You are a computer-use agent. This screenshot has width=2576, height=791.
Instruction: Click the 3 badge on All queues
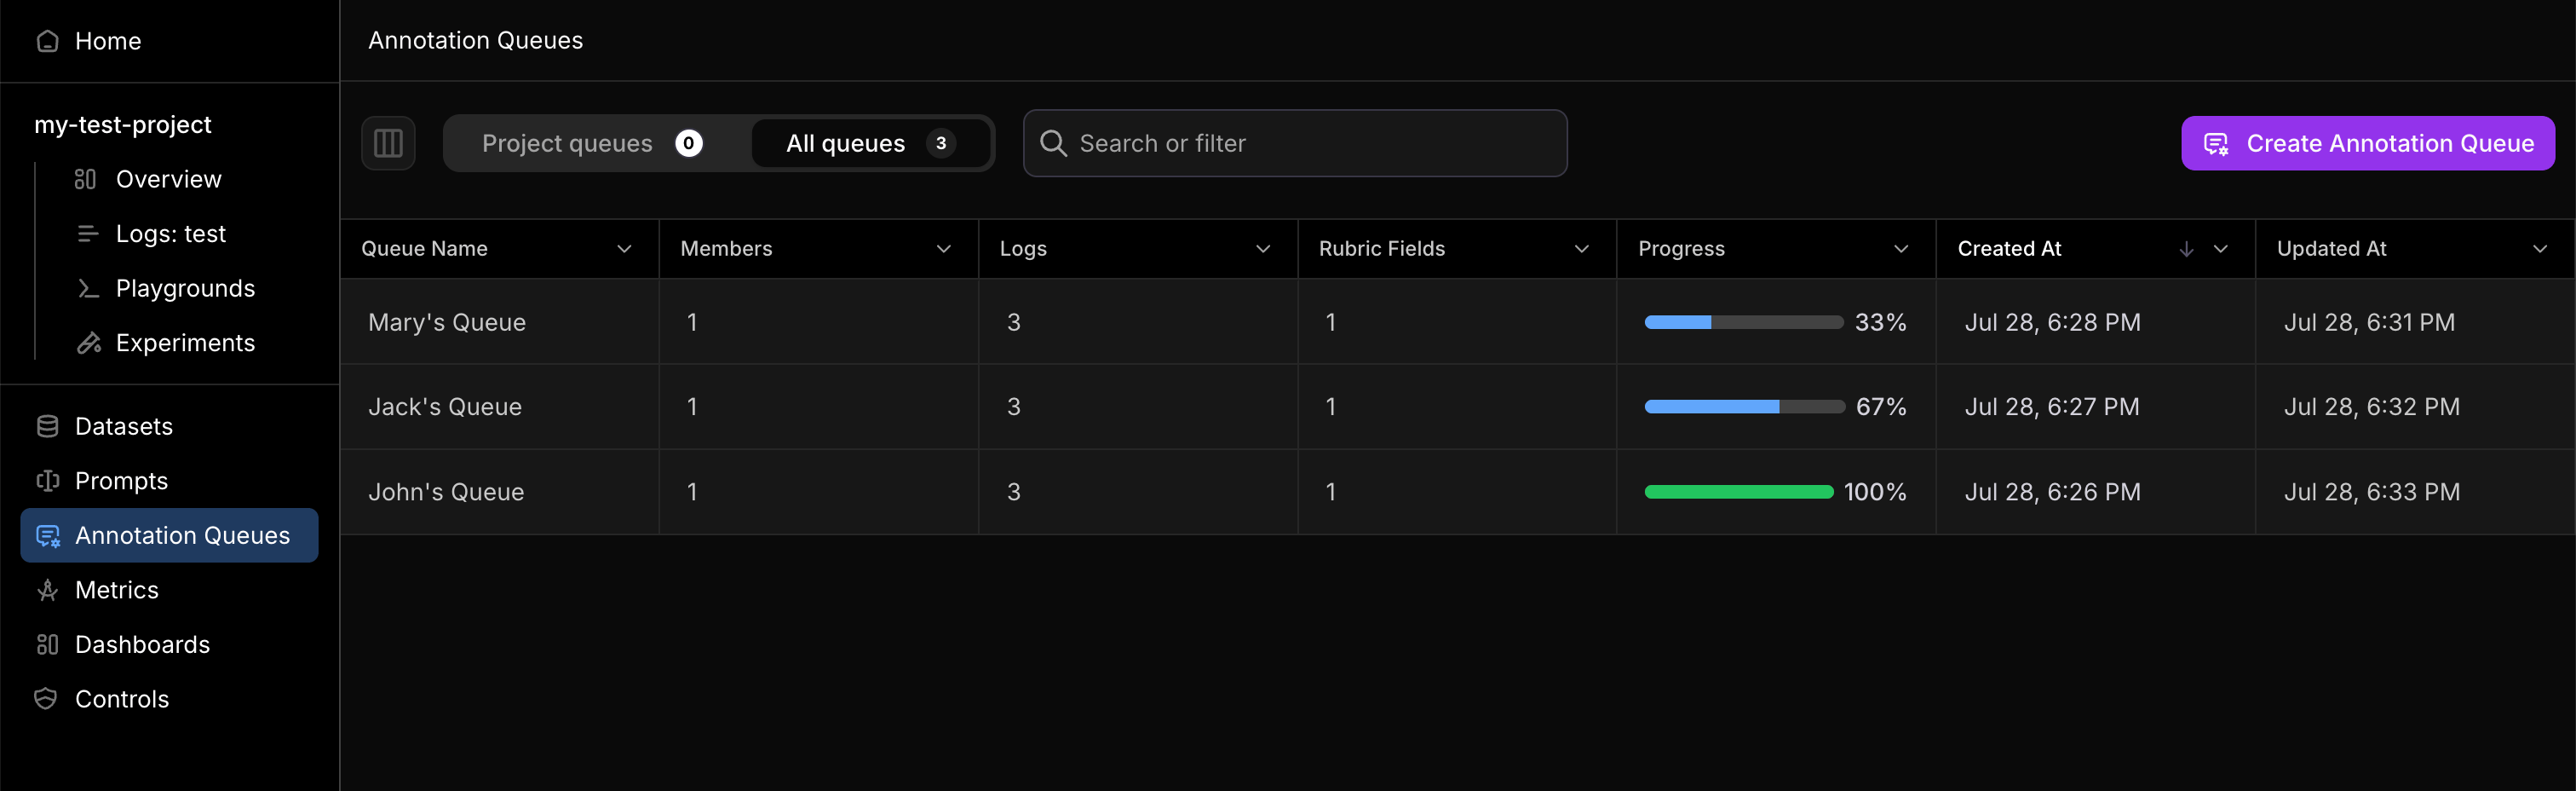pyautogui.click(x=940, y=143)
